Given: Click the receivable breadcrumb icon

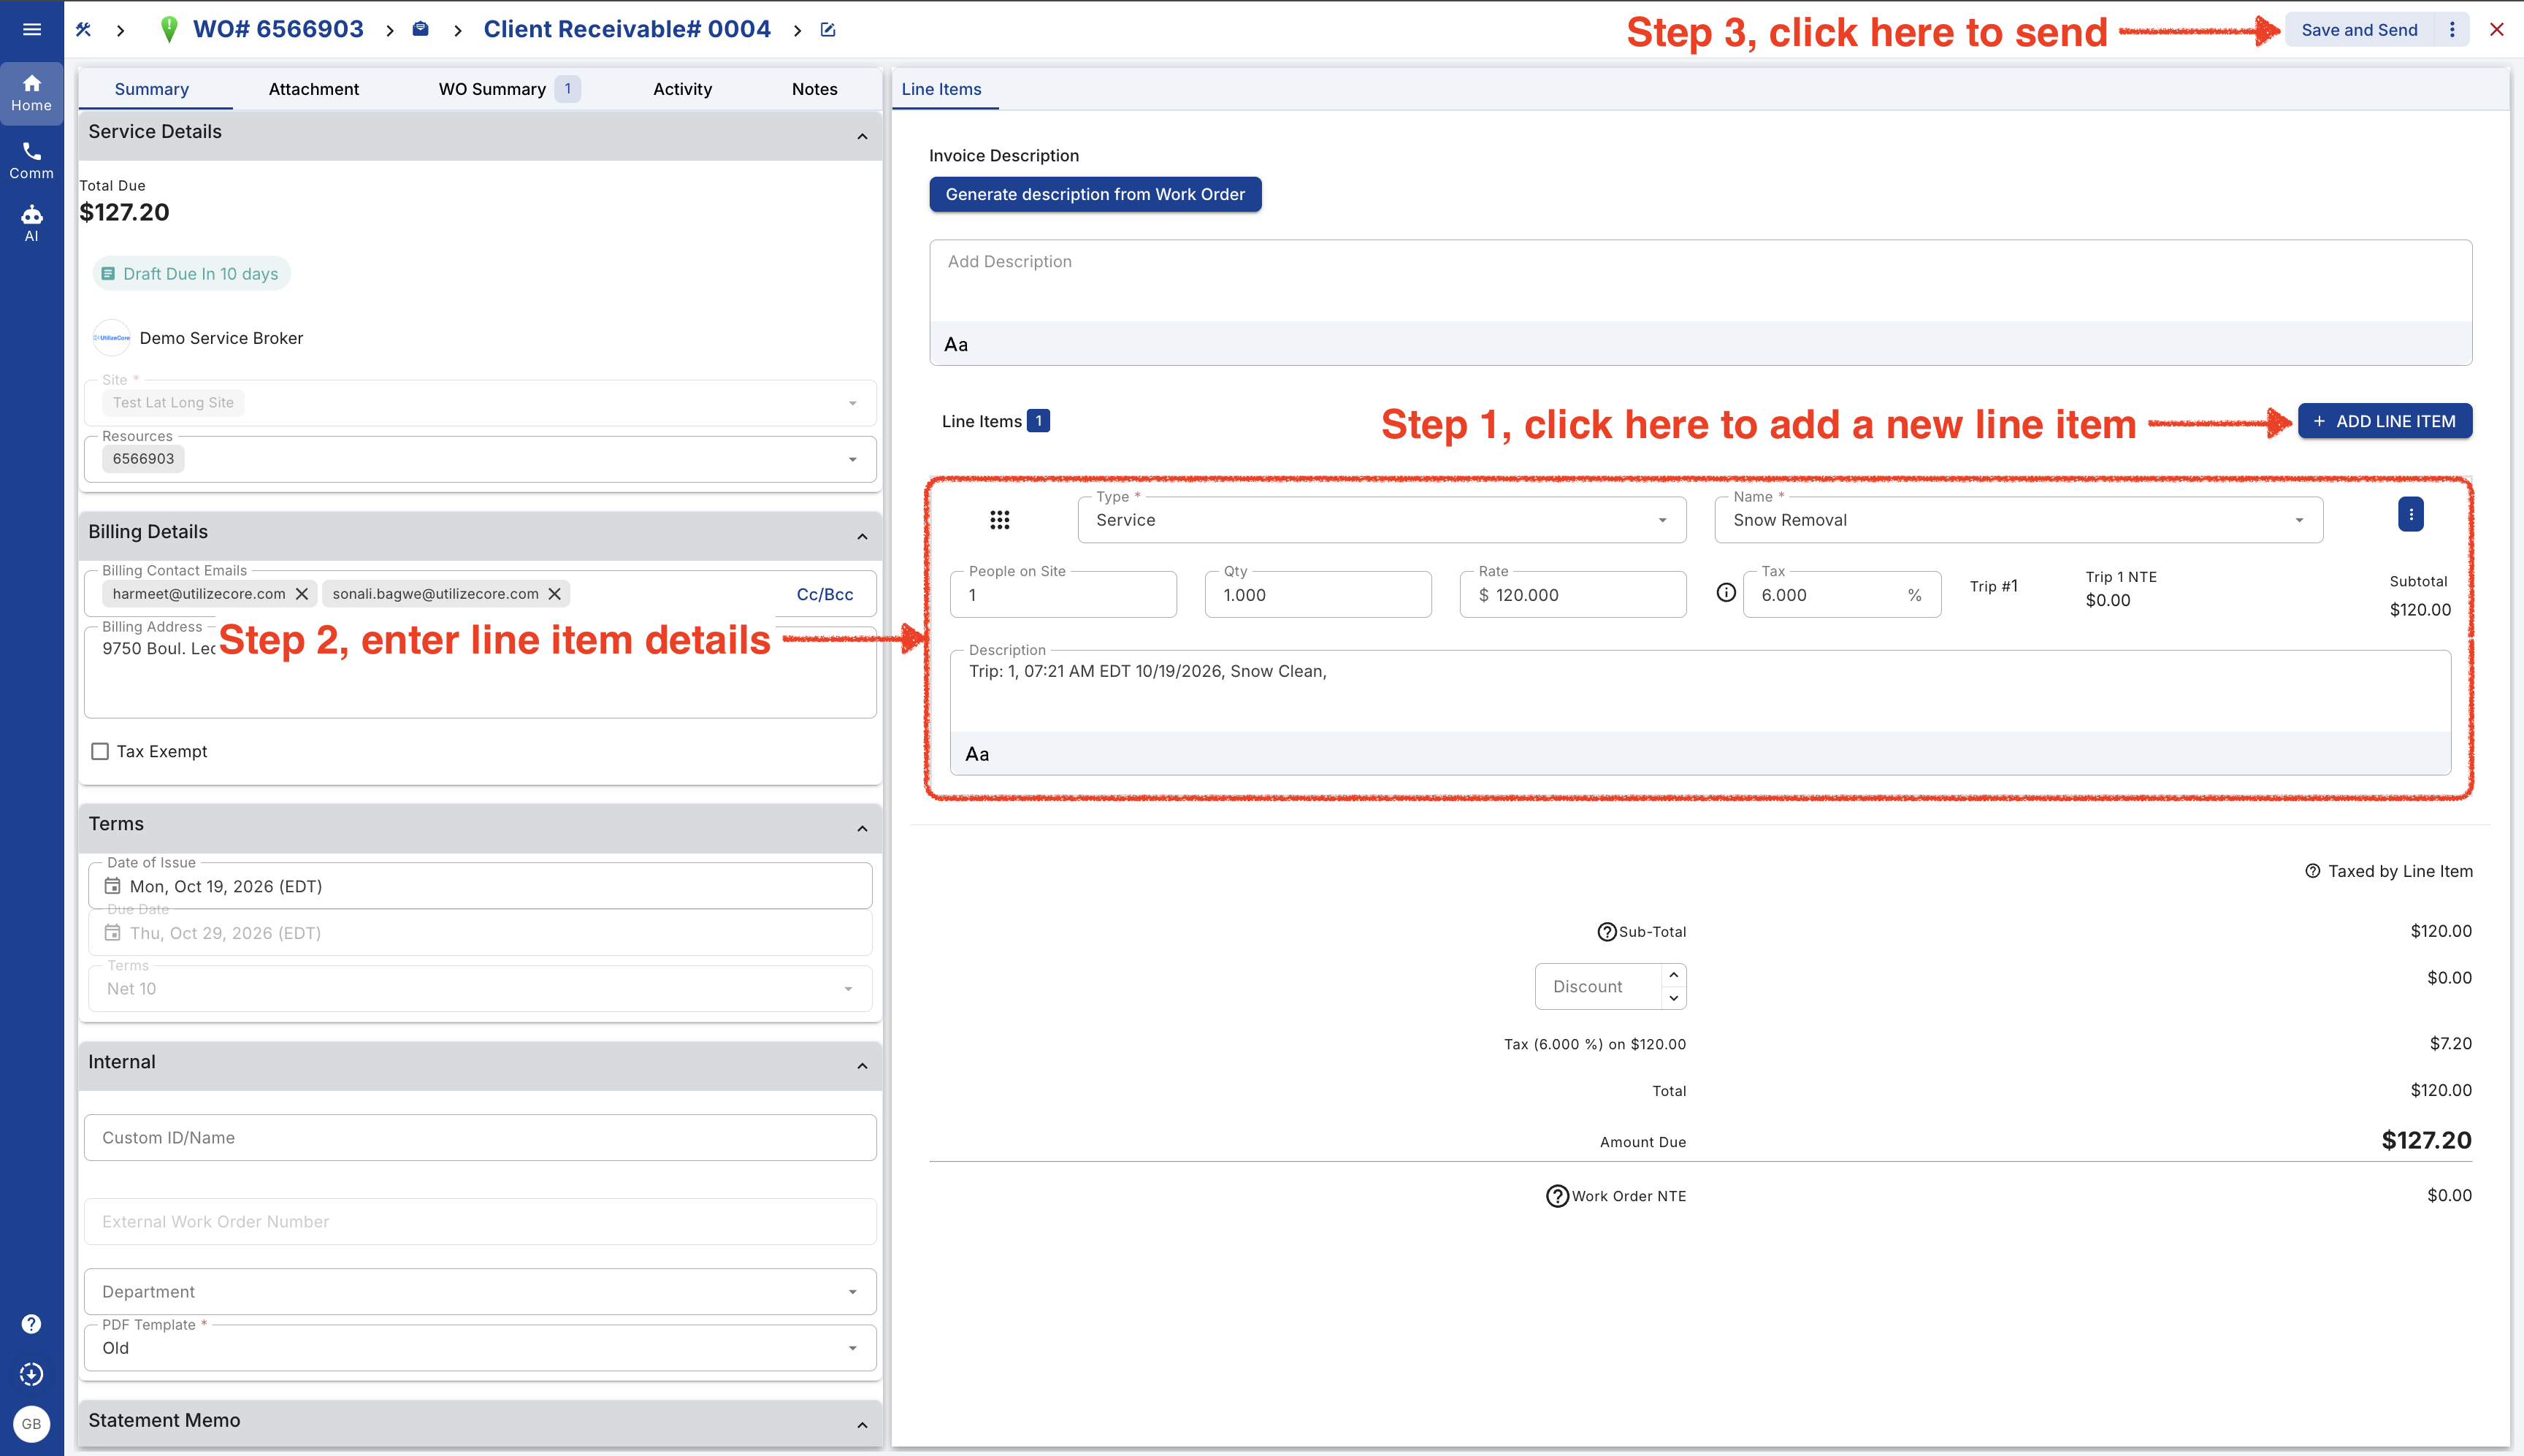Looking at the screenshot, I should pyautogui.click(x=421, y=30).
